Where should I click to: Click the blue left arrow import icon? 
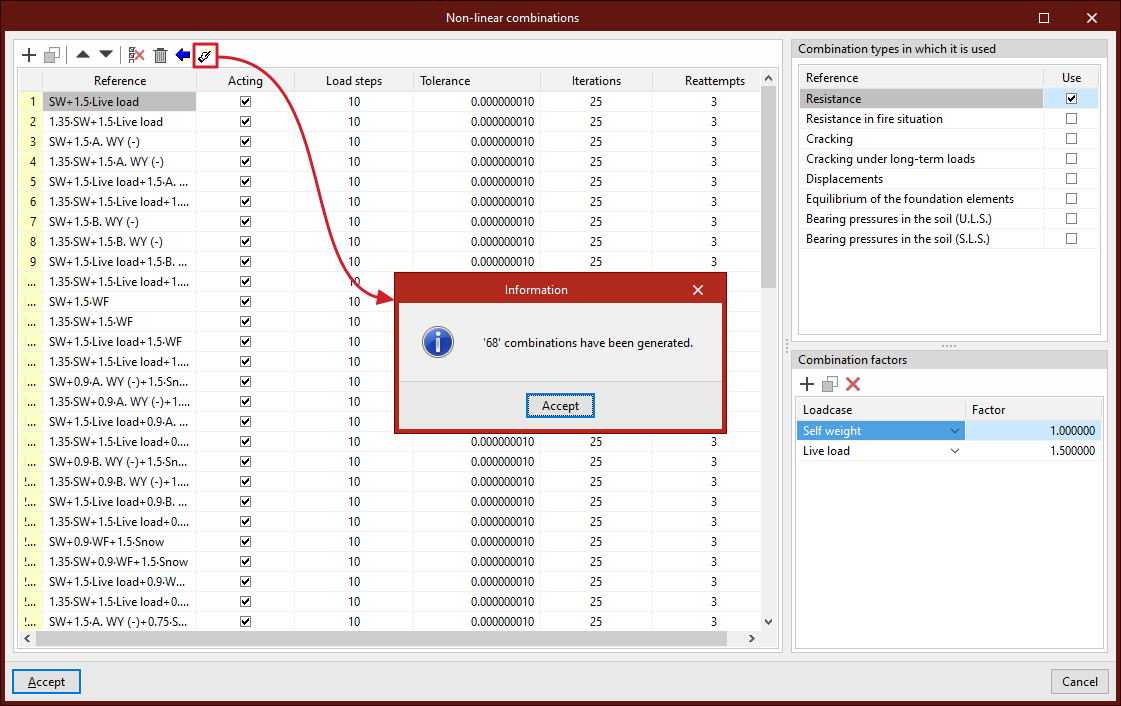point(183,54)
